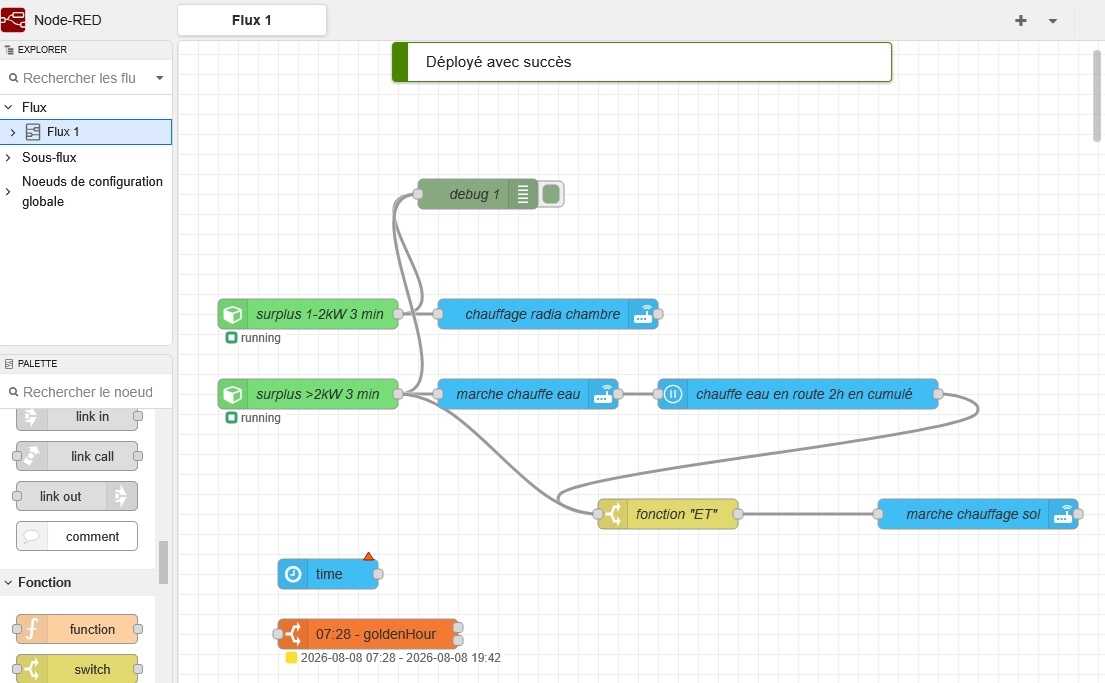Select the link call palette node
The width and height of the screenshot is (1105, 683).
(76, 456)
